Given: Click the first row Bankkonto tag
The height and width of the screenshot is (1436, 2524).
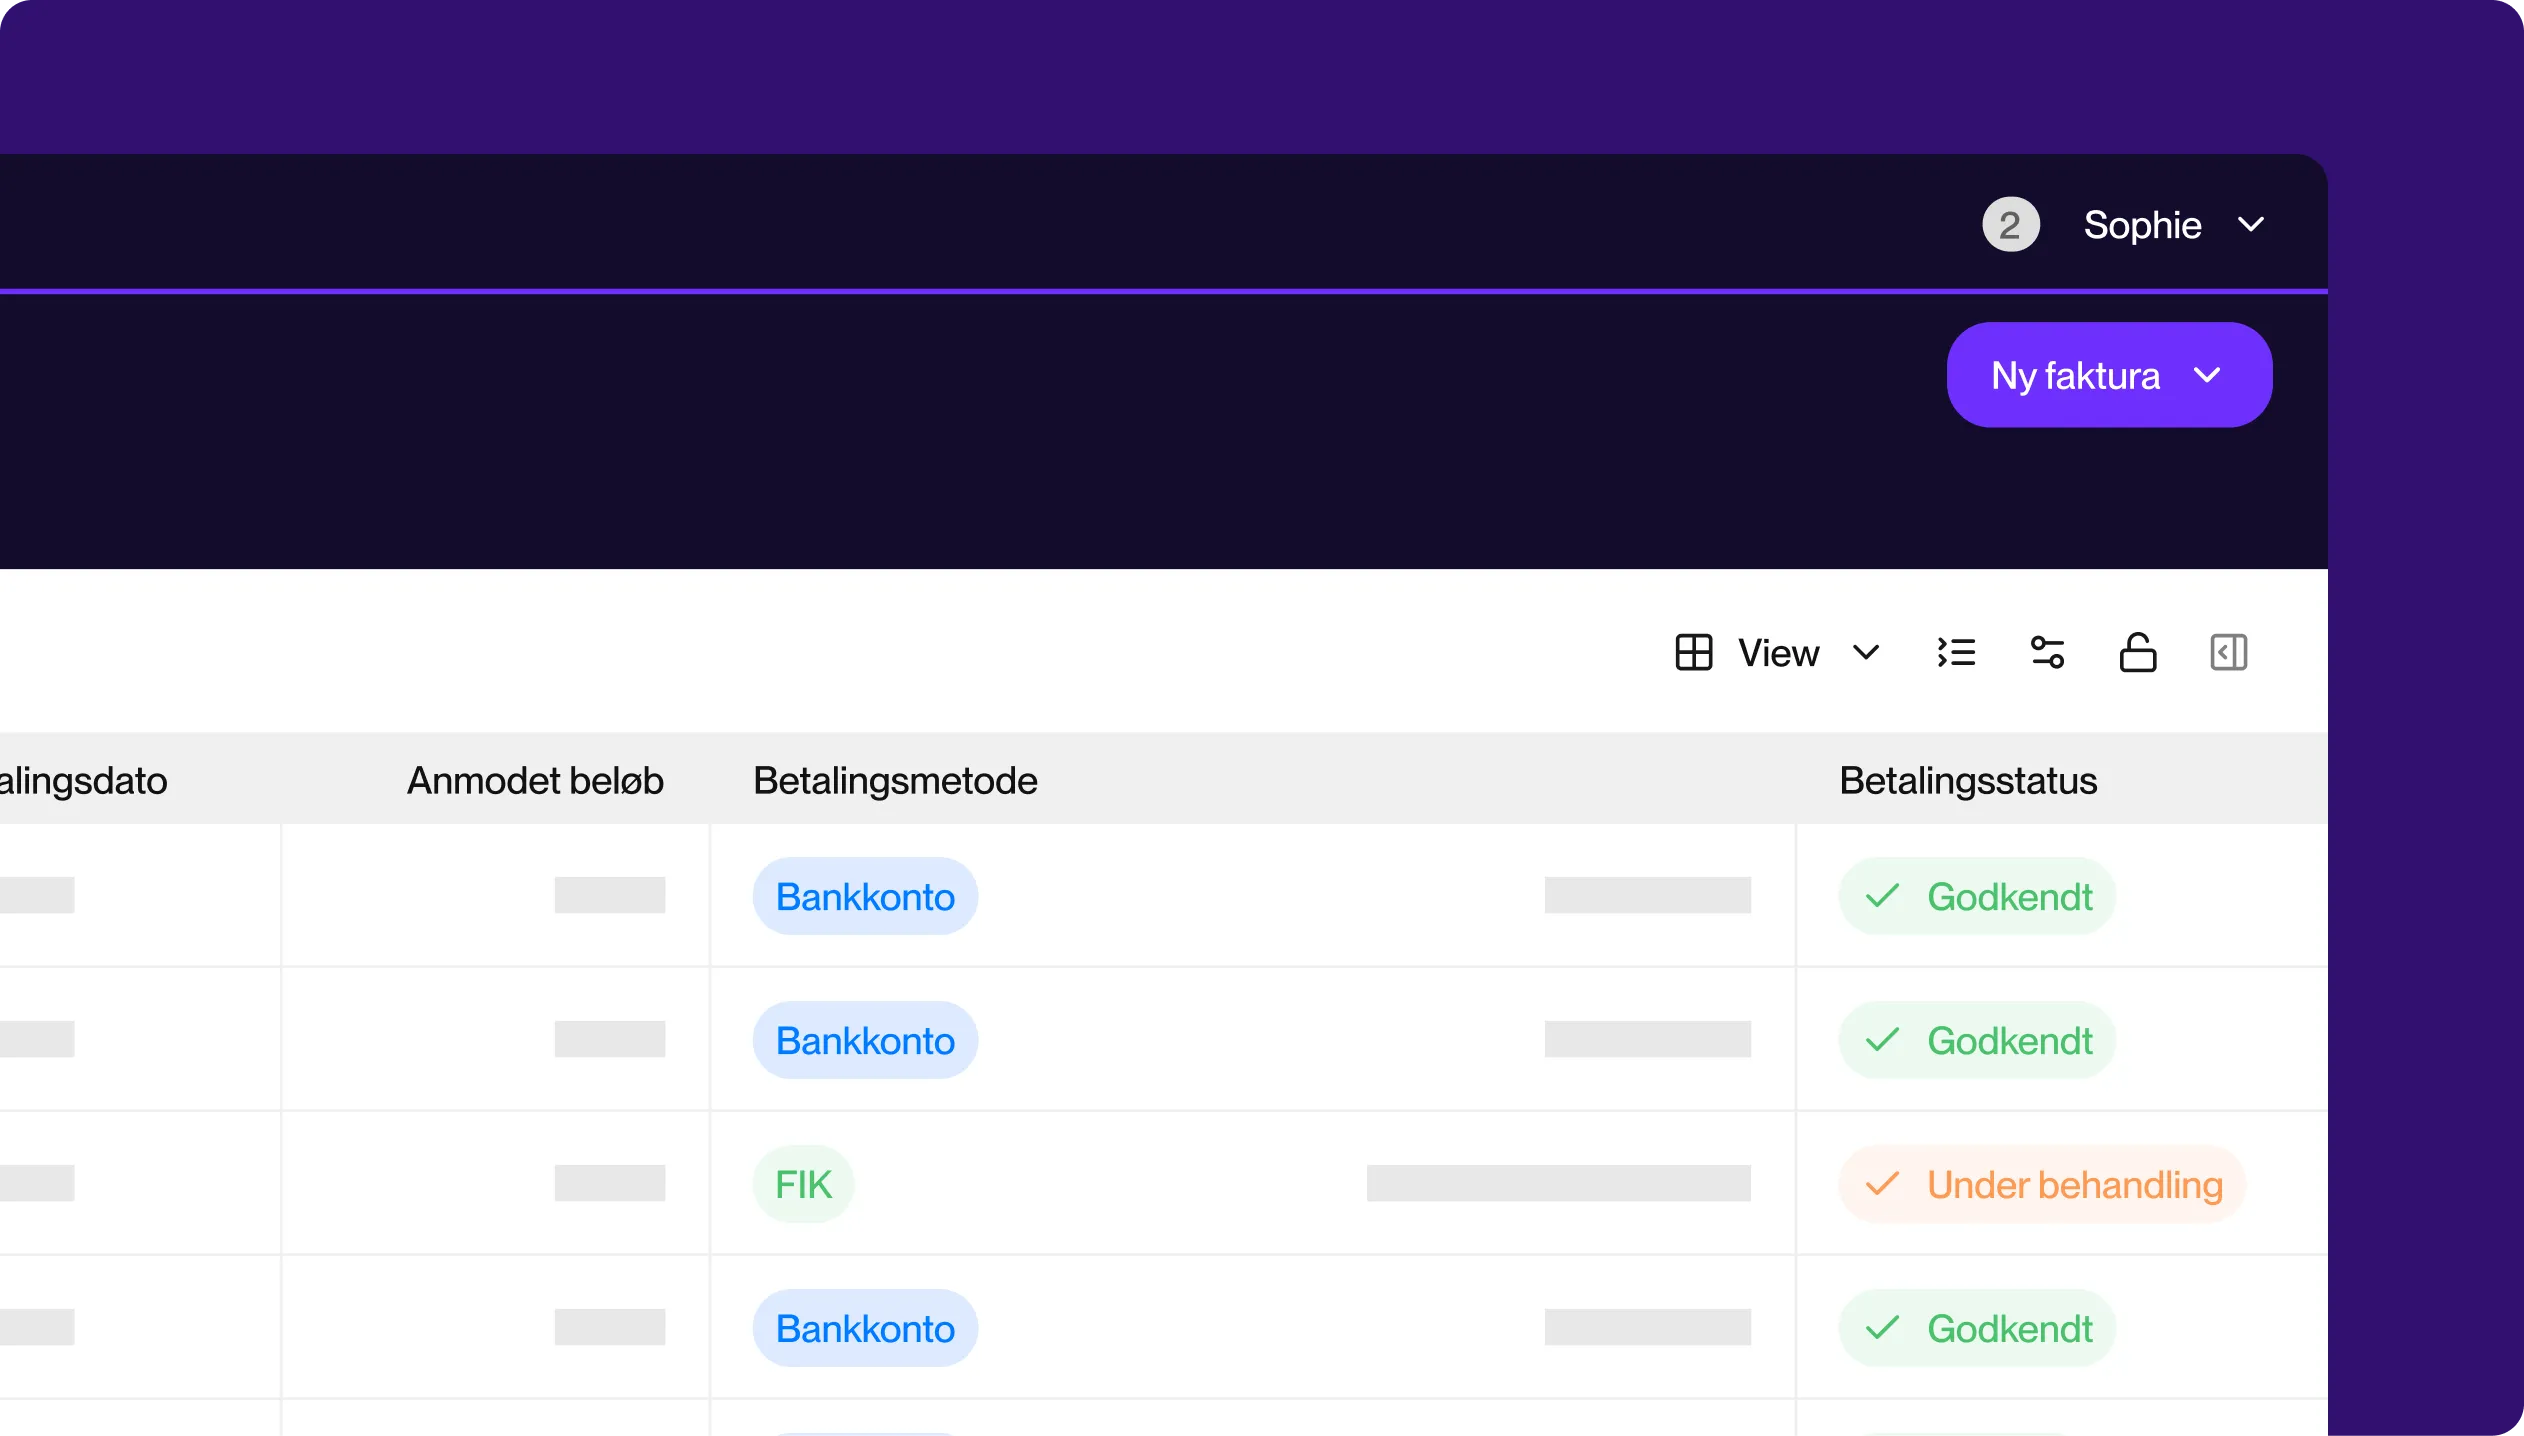Looking at the screenshot, I should pos(865,897).
